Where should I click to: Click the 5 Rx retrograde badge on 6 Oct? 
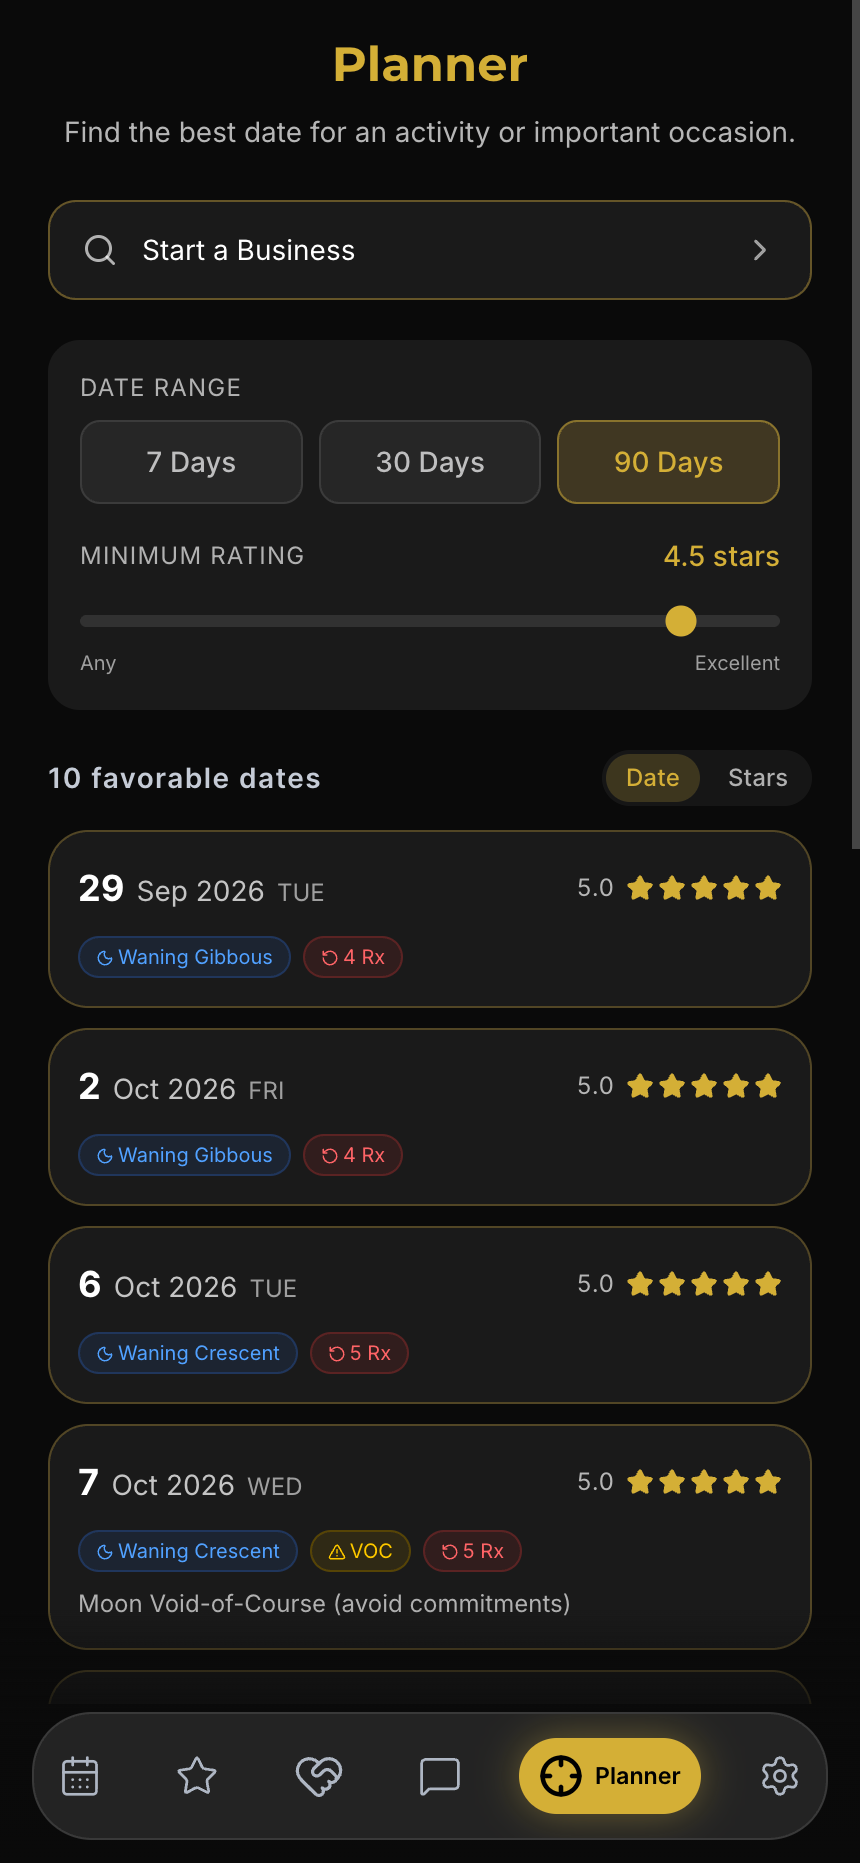359,1353
